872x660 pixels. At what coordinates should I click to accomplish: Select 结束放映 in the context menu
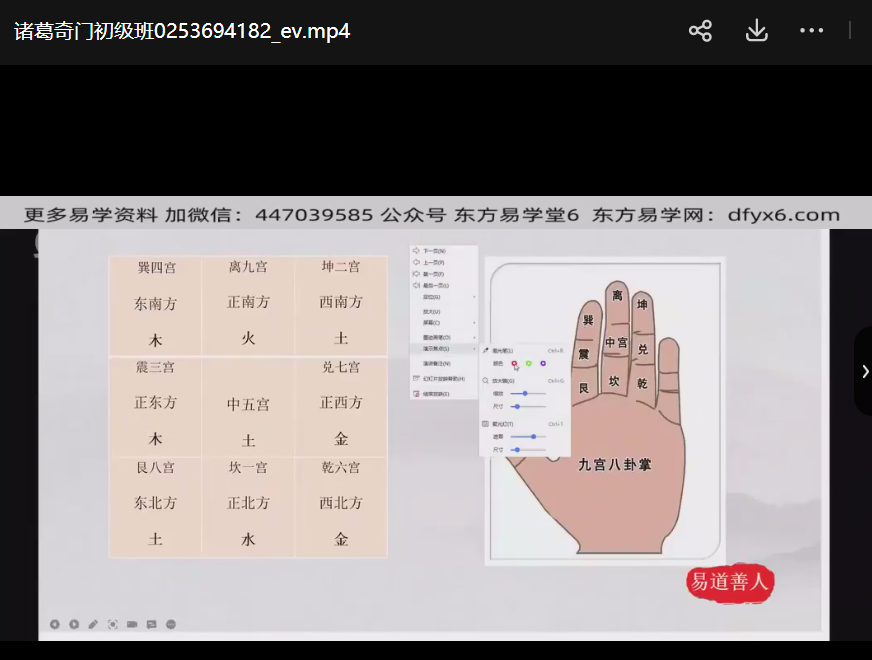pyautogui.click(x=435, y=394)
